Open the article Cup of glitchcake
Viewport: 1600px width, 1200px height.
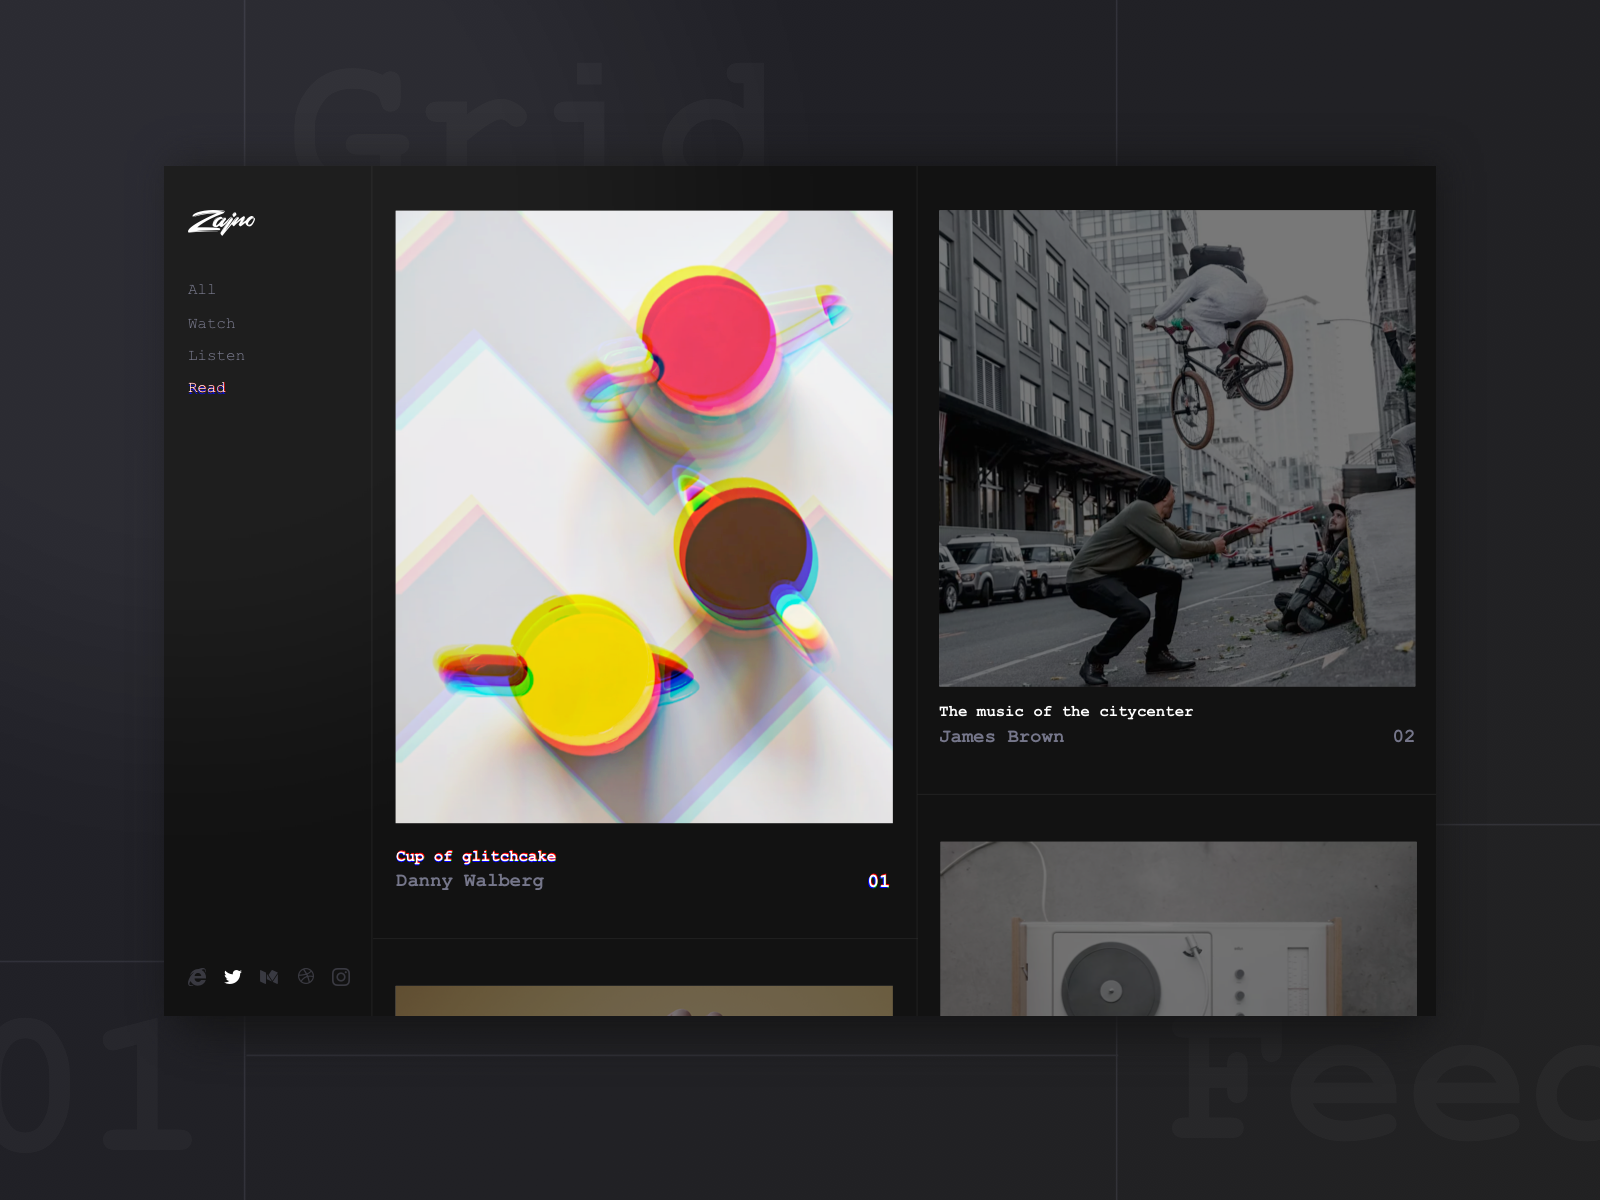(x=474, y=856)
